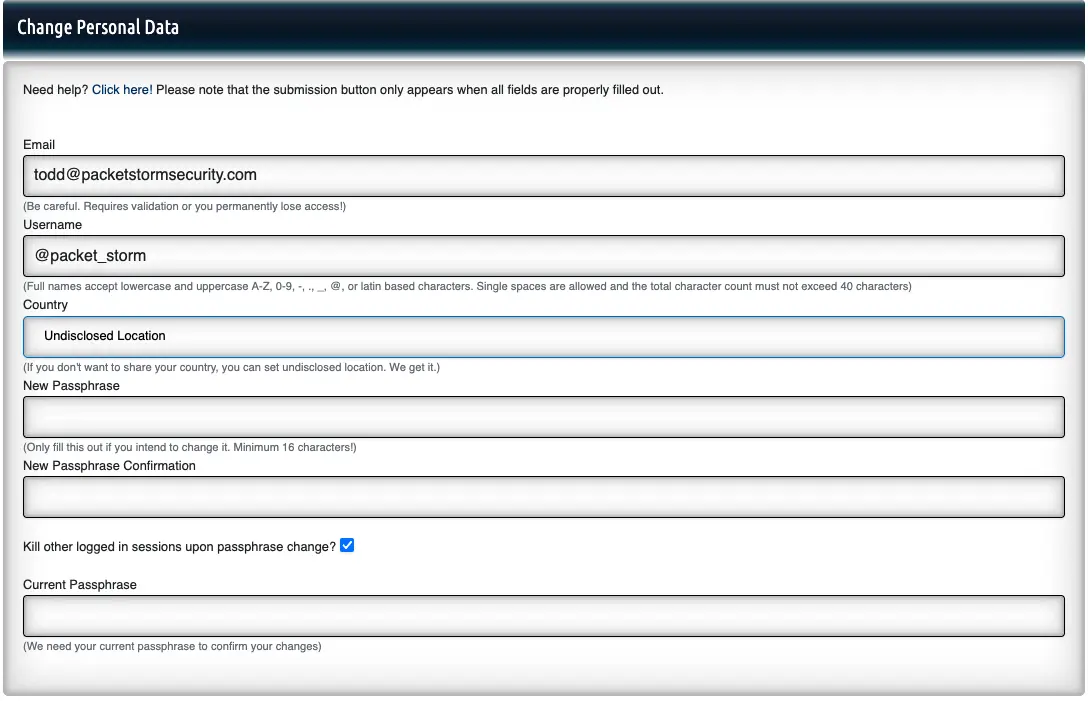Click the username allowed characters hint text
Screen dimensions: 1088x701
point(467,287)
